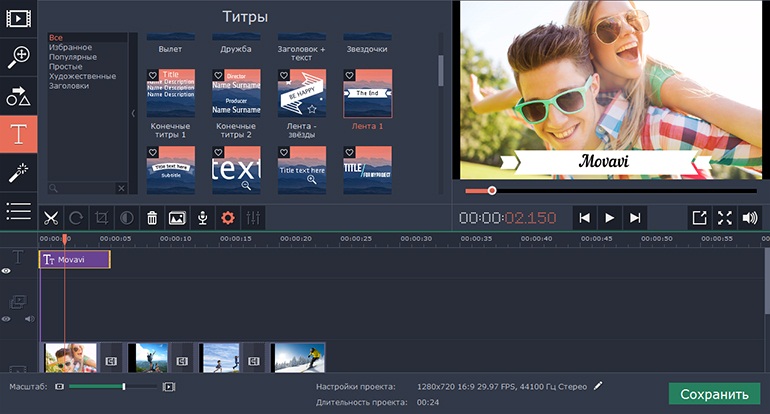This screenshot has width=770, height=414.
Task: Select the TITLE for my project thumbnail
Action: click(x=367, y=170)
